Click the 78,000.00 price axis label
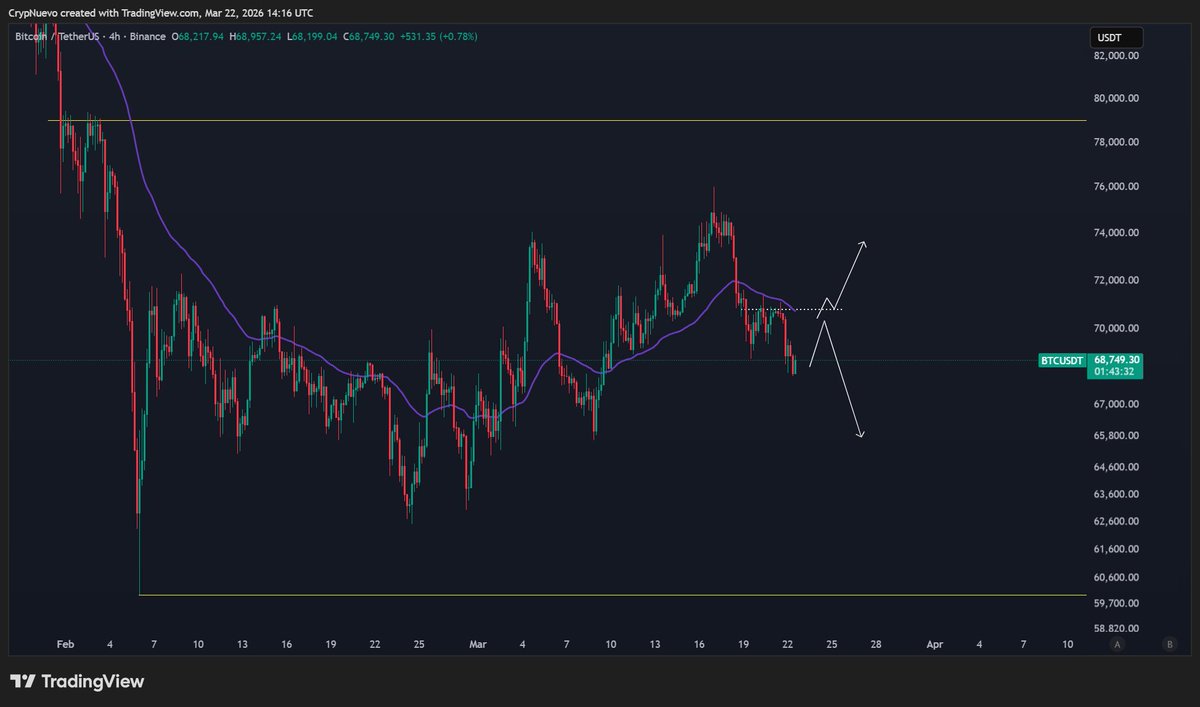Viewport: 1200px width, 707px height. tap(1117, 142)
